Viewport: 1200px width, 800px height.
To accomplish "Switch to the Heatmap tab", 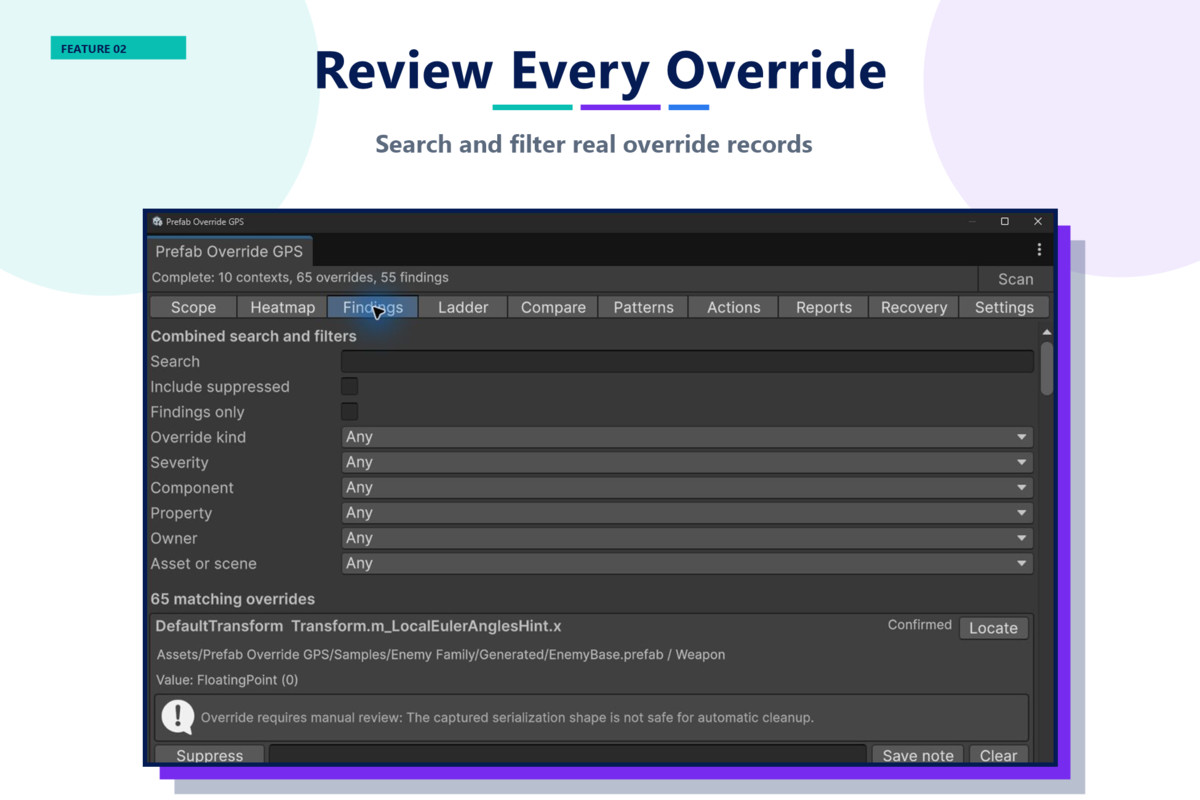I will (x=282, y=307).
